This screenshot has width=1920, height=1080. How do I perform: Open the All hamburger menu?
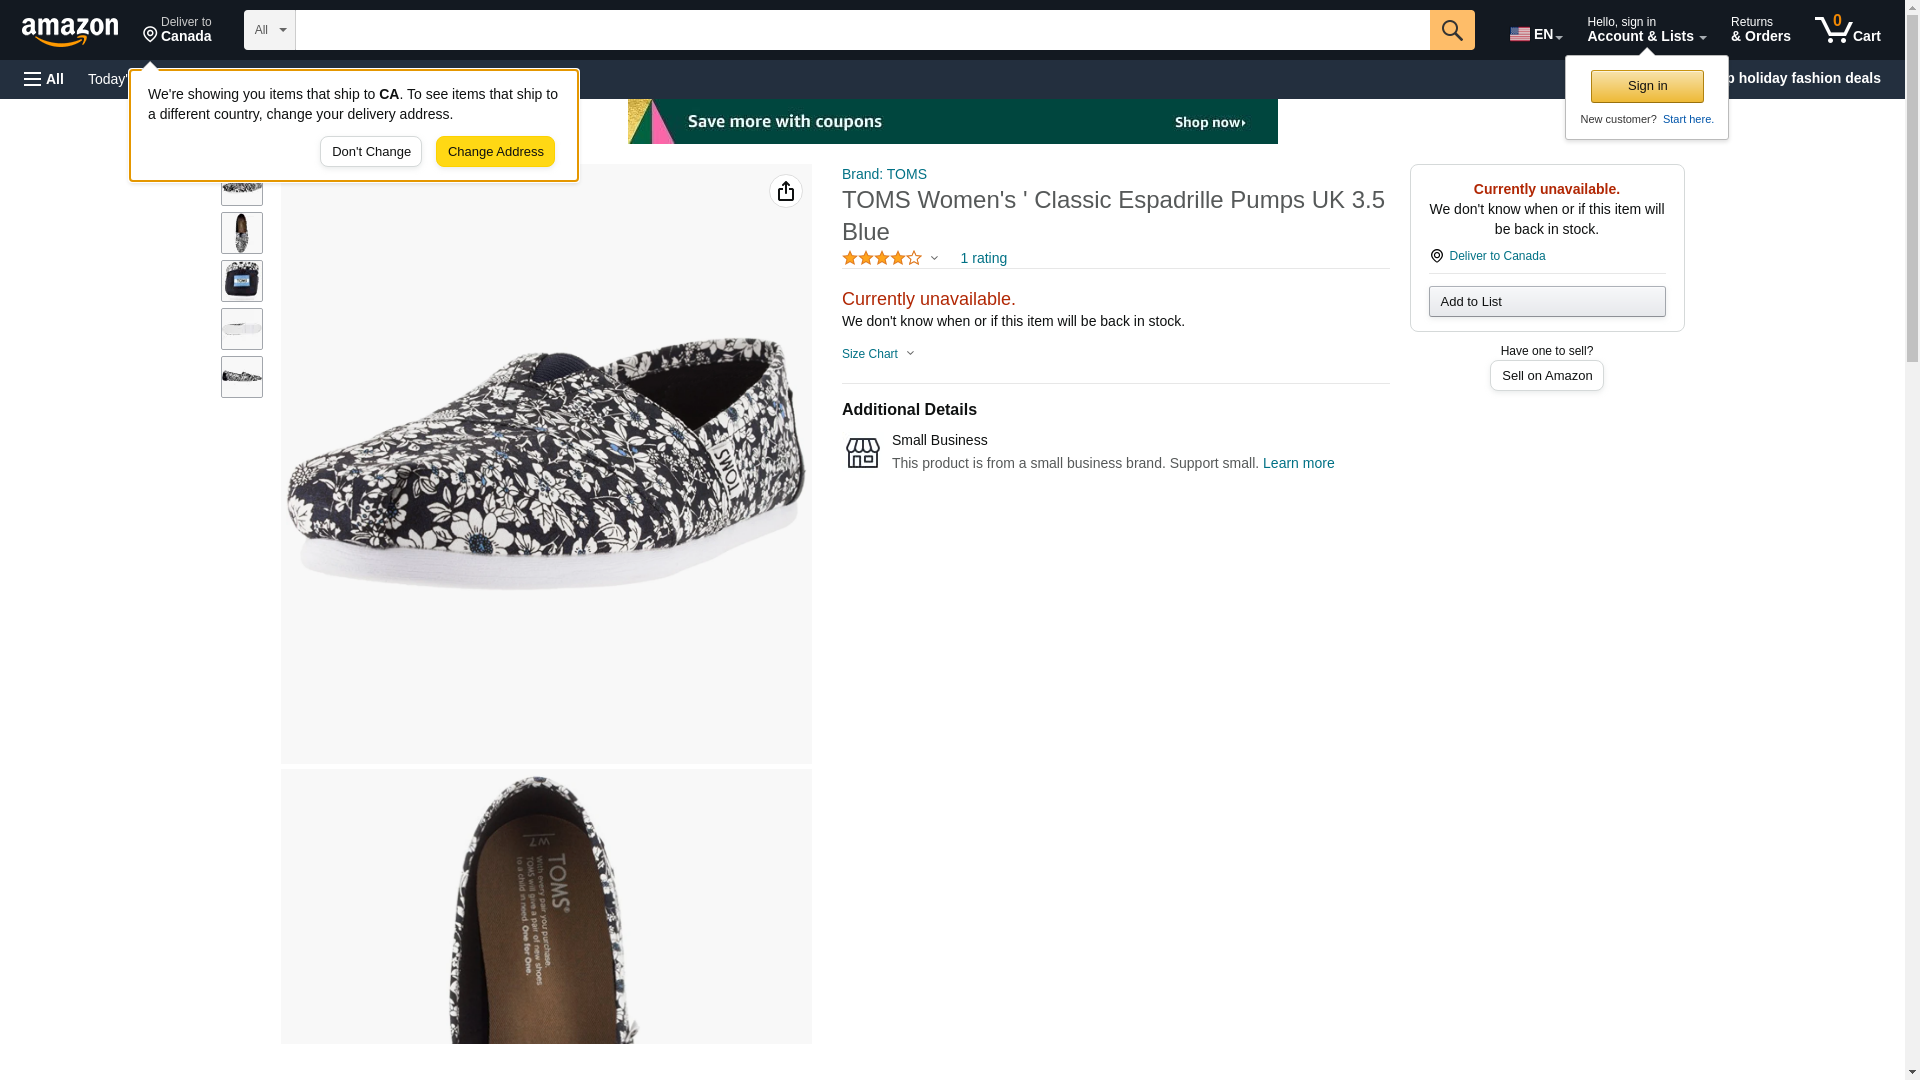pos(44,79)
